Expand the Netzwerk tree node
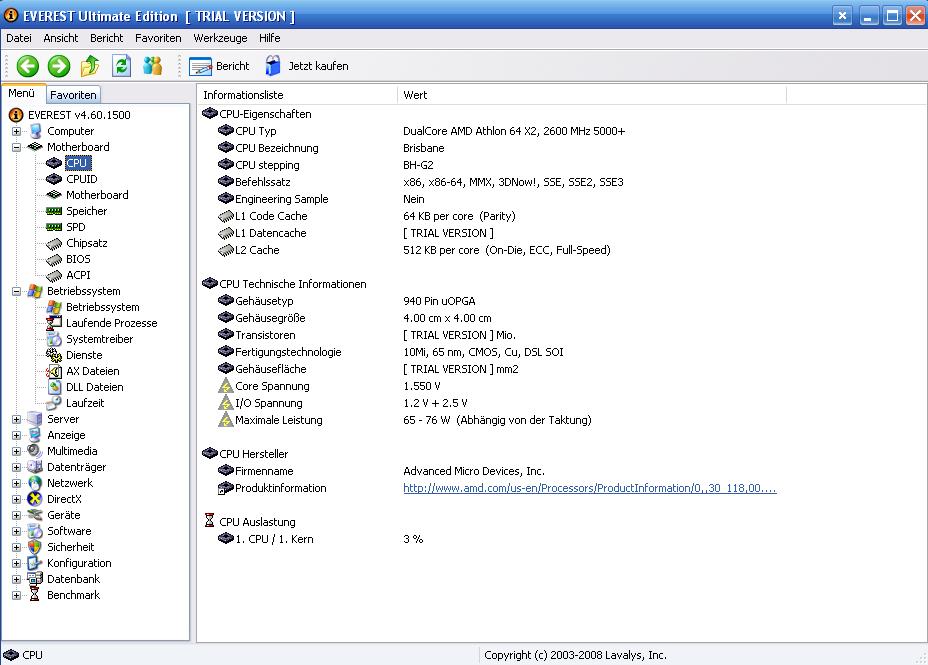Screen dimensions: 928x665 (x=17, y=483)
